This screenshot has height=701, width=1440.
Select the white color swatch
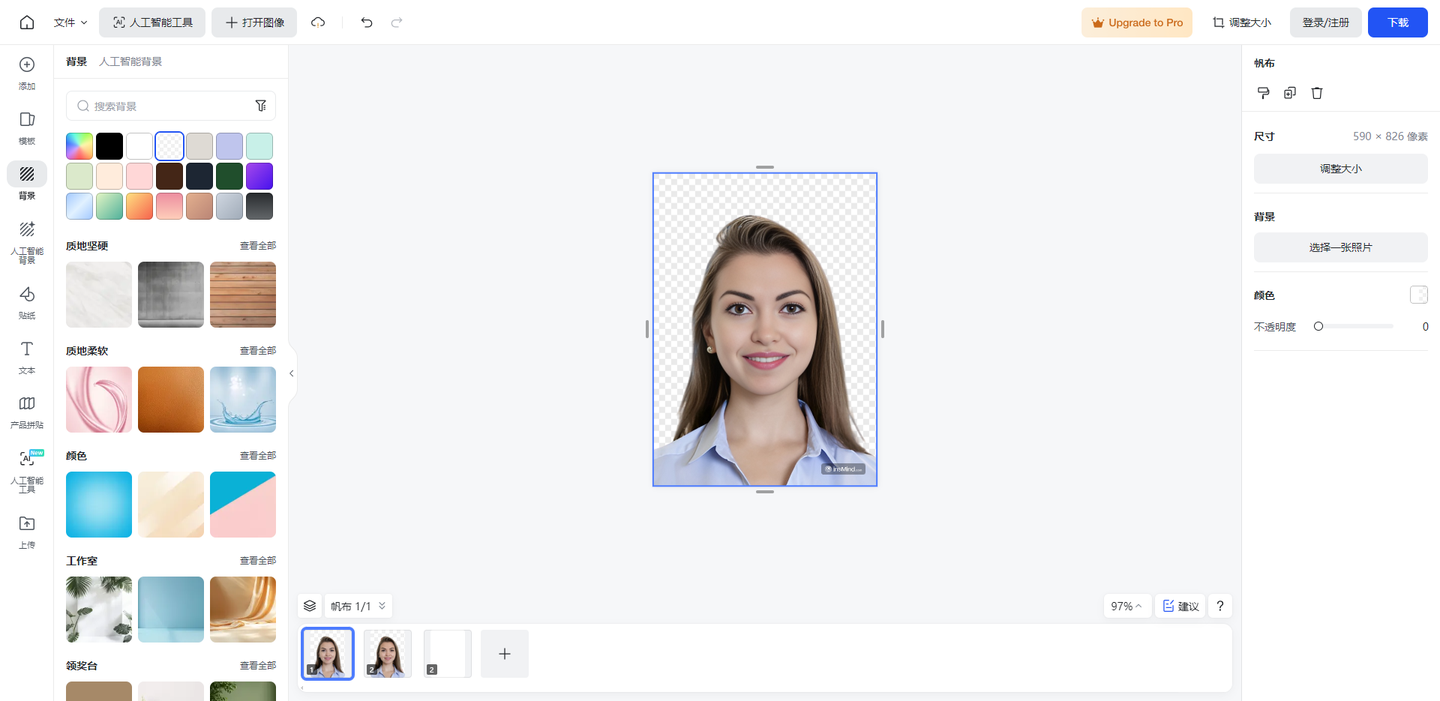[139, 146]
